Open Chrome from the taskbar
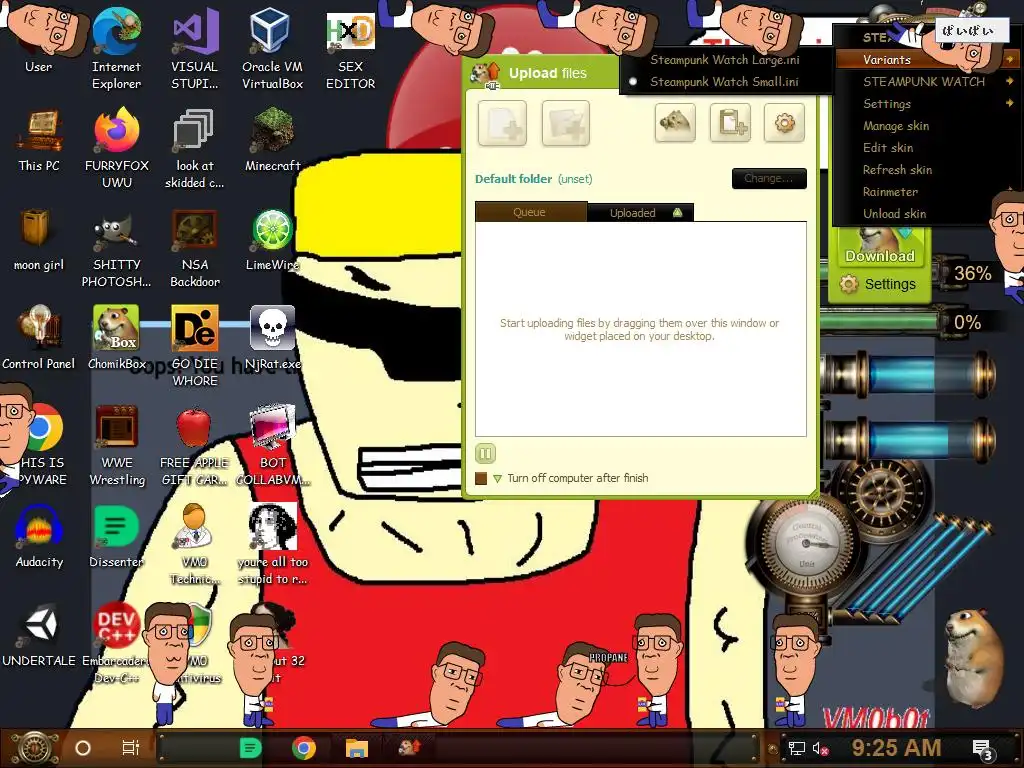The height and width of the screenshot is (768, 1024). click(304, 748)
